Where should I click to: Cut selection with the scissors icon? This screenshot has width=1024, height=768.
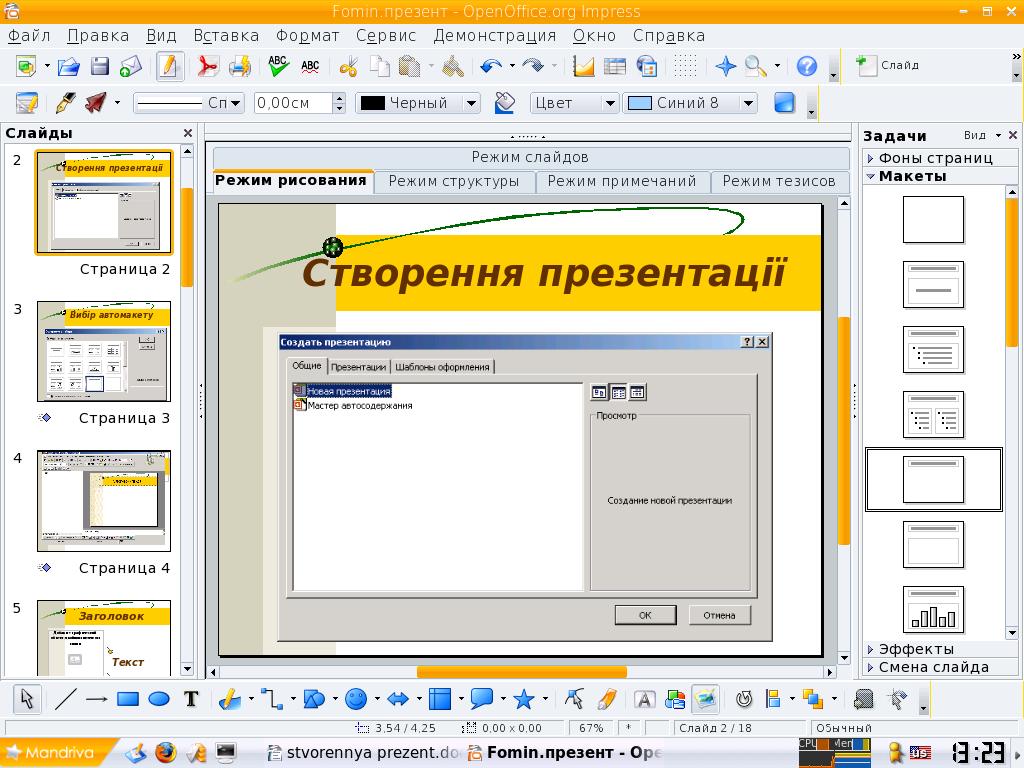[x=349, y=66]
